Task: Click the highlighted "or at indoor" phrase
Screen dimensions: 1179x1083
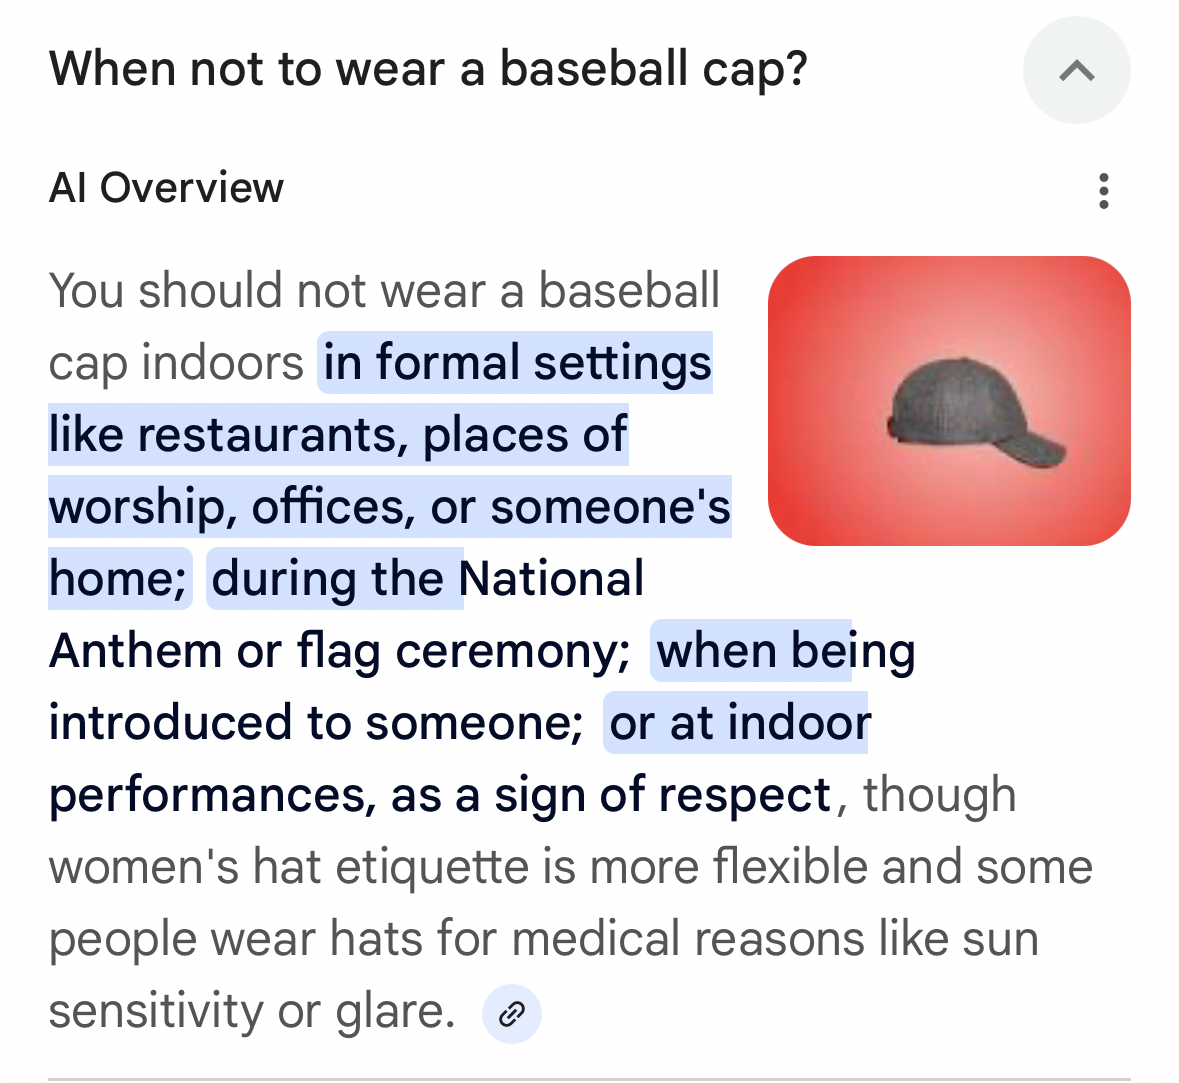Action: coord(739,723)
